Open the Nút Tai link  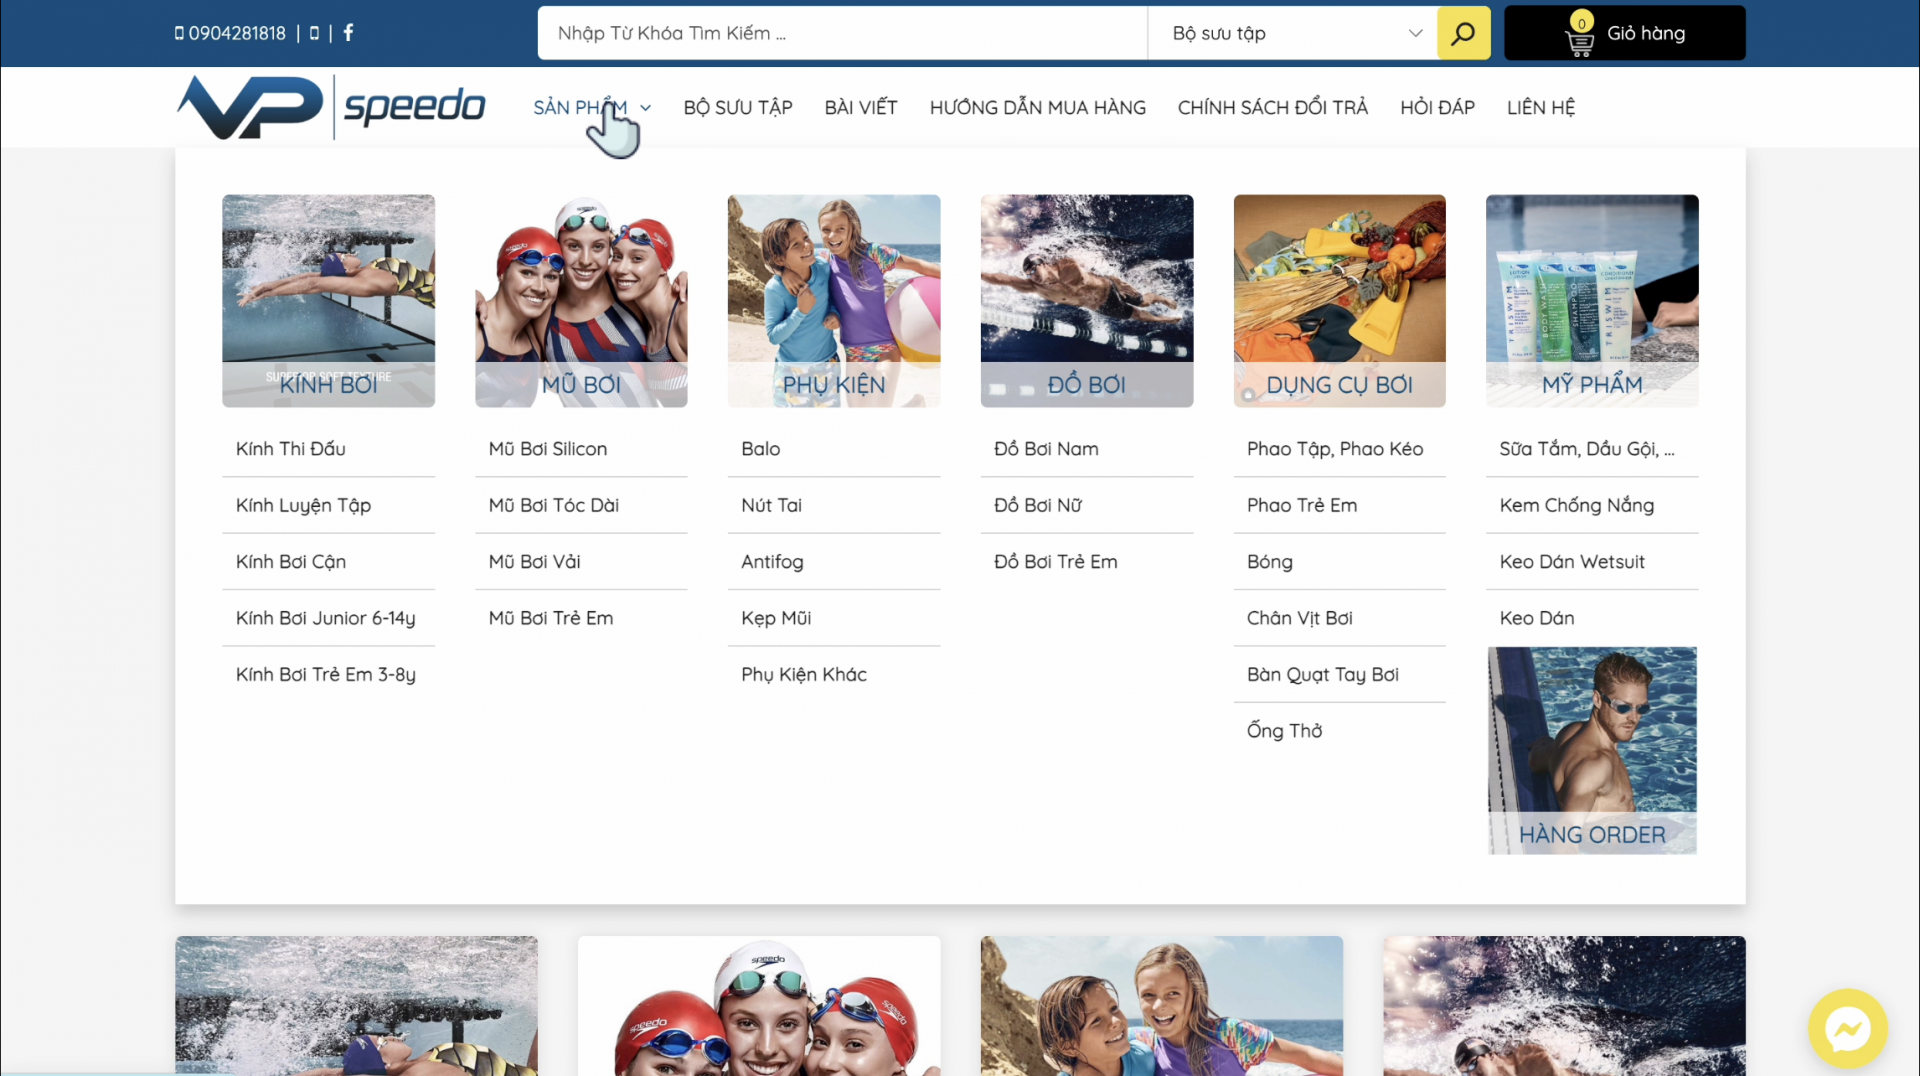tap(772, 505)
